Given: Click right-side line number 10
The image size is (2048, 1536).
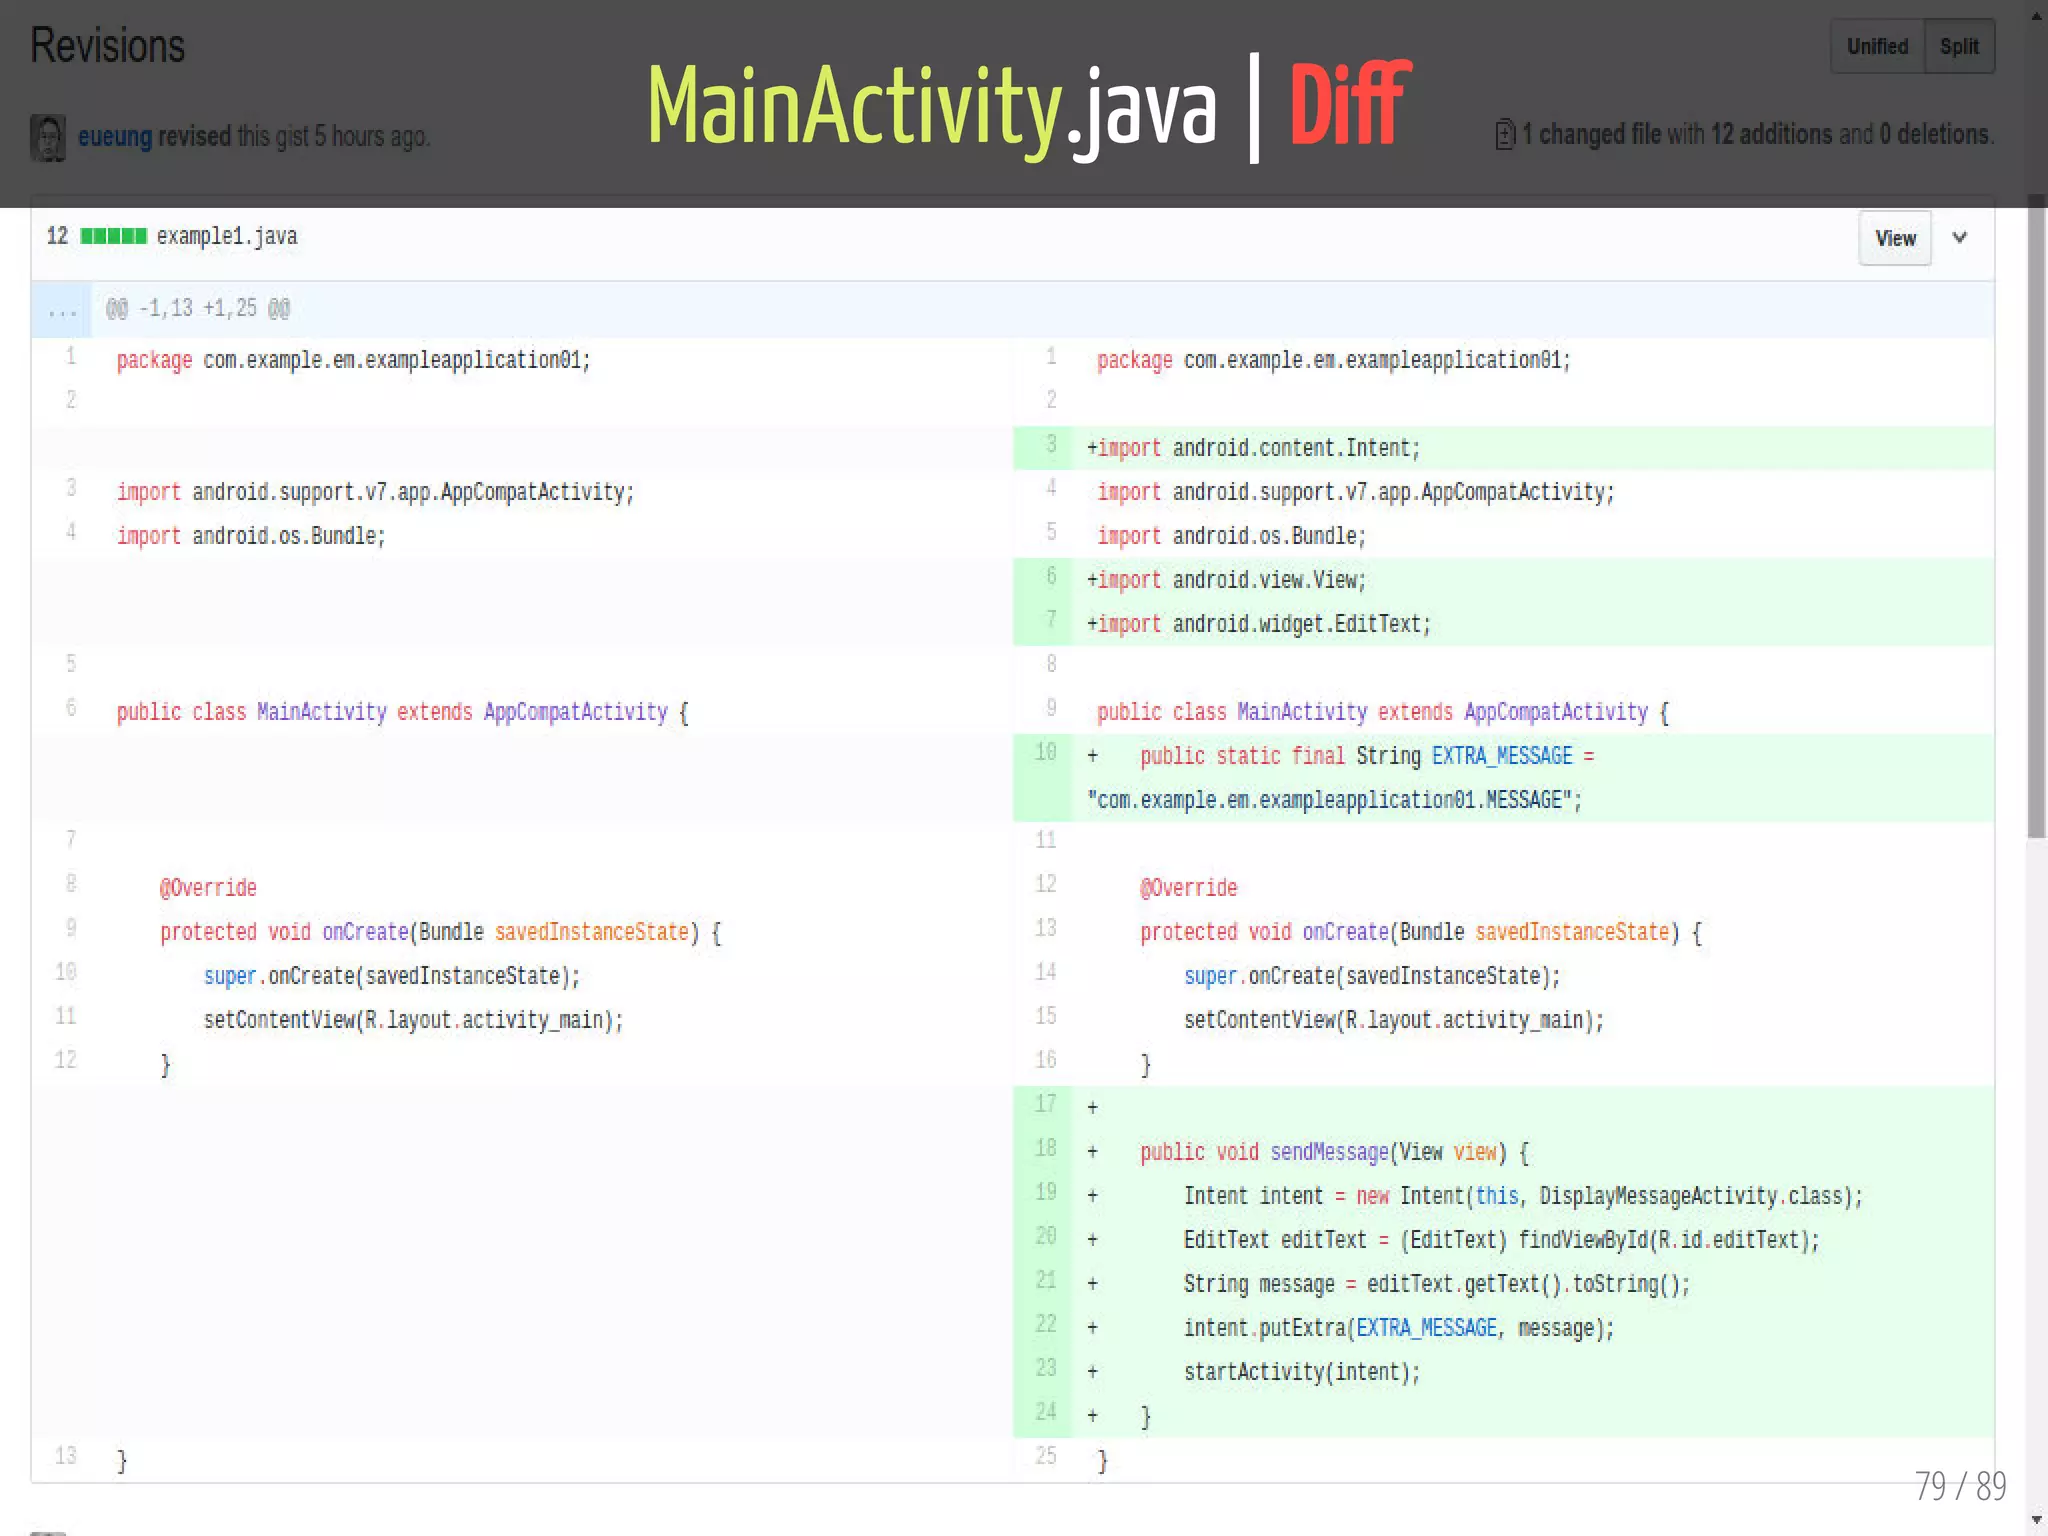Looking at the screenshot, I should pyautogui.click(x=1045, y=752).
